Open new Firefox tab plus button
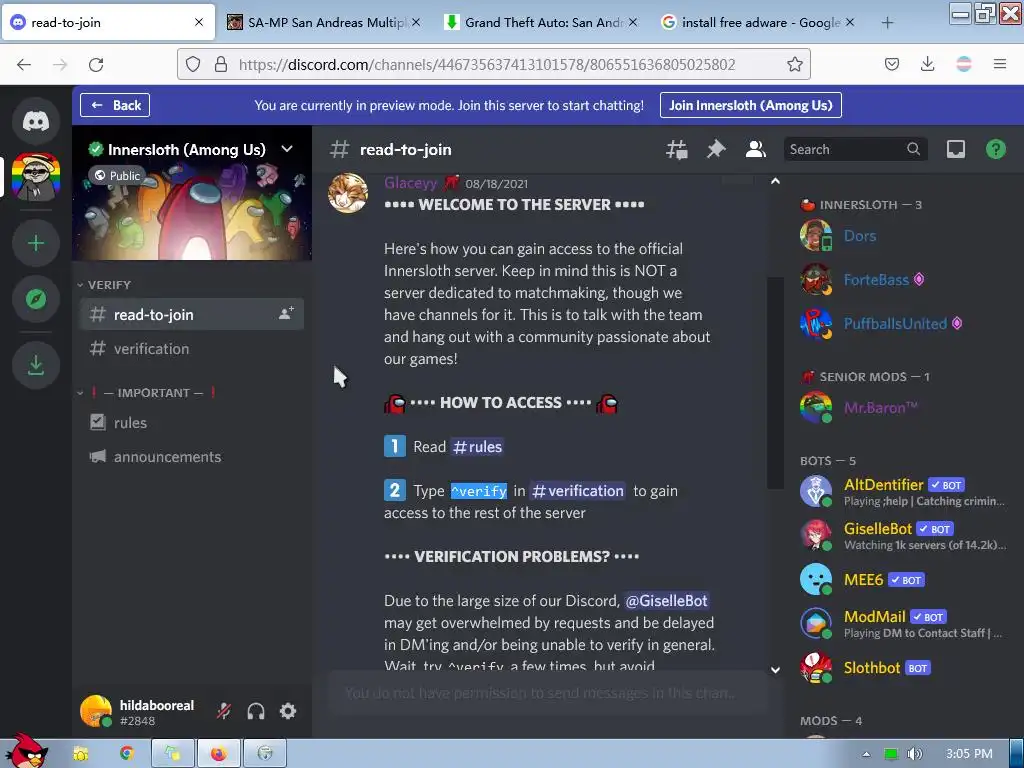1024x768 pixels. click(887, 23)
